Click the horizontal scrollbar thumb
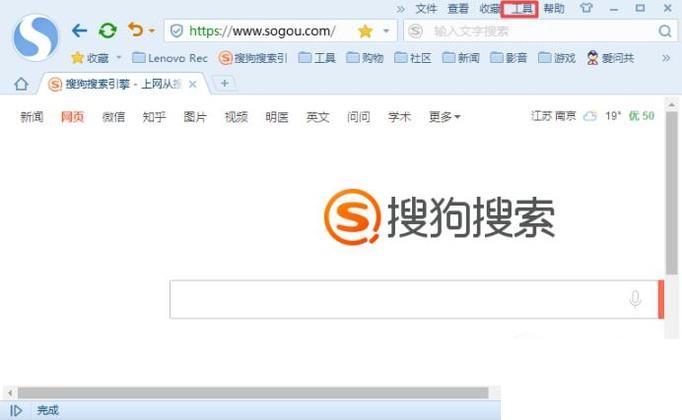682x420 pixels. [253, 393]
